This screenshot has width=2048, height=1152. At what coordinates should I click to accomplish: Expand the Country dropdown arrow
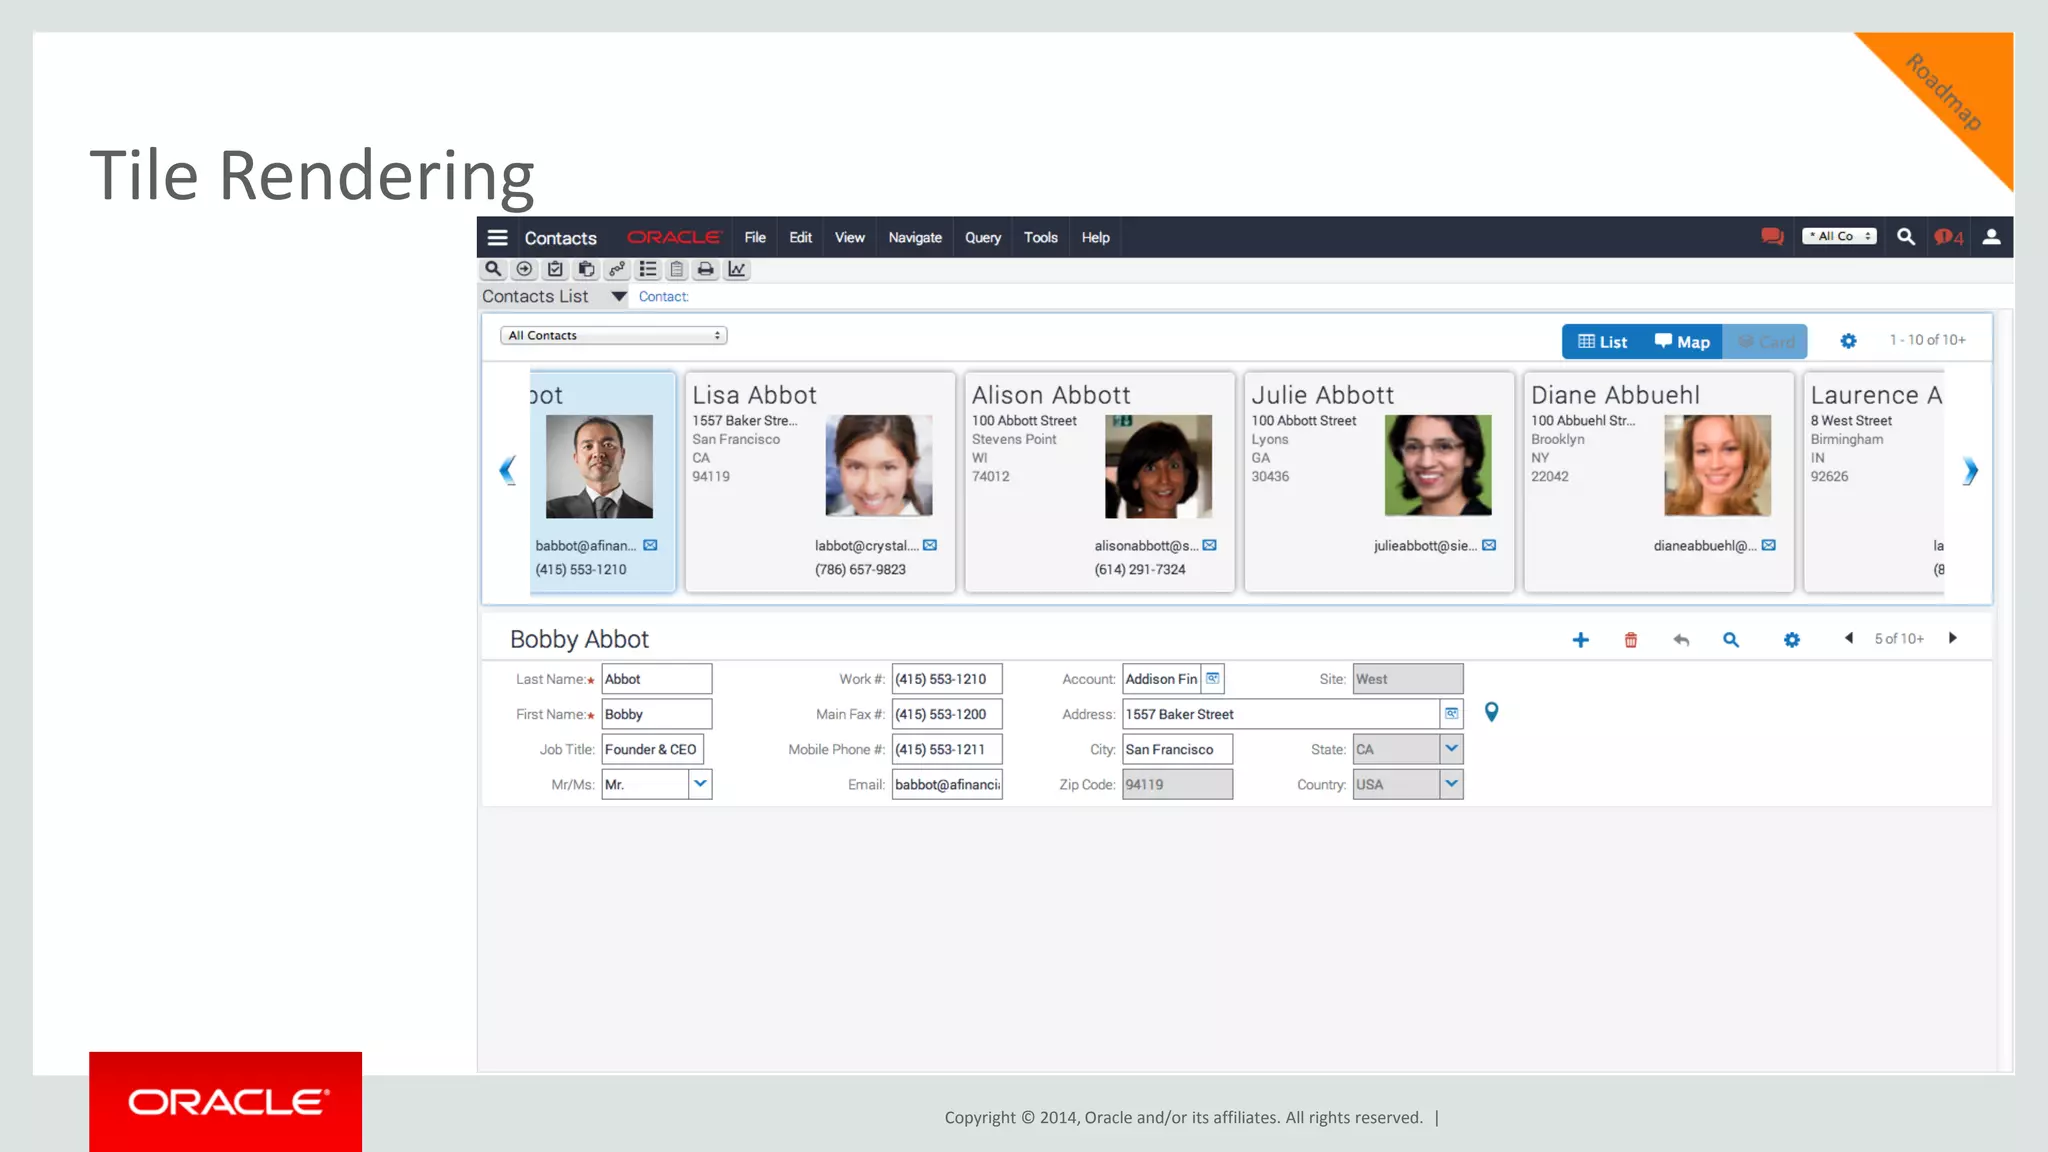coord(1451,784)
